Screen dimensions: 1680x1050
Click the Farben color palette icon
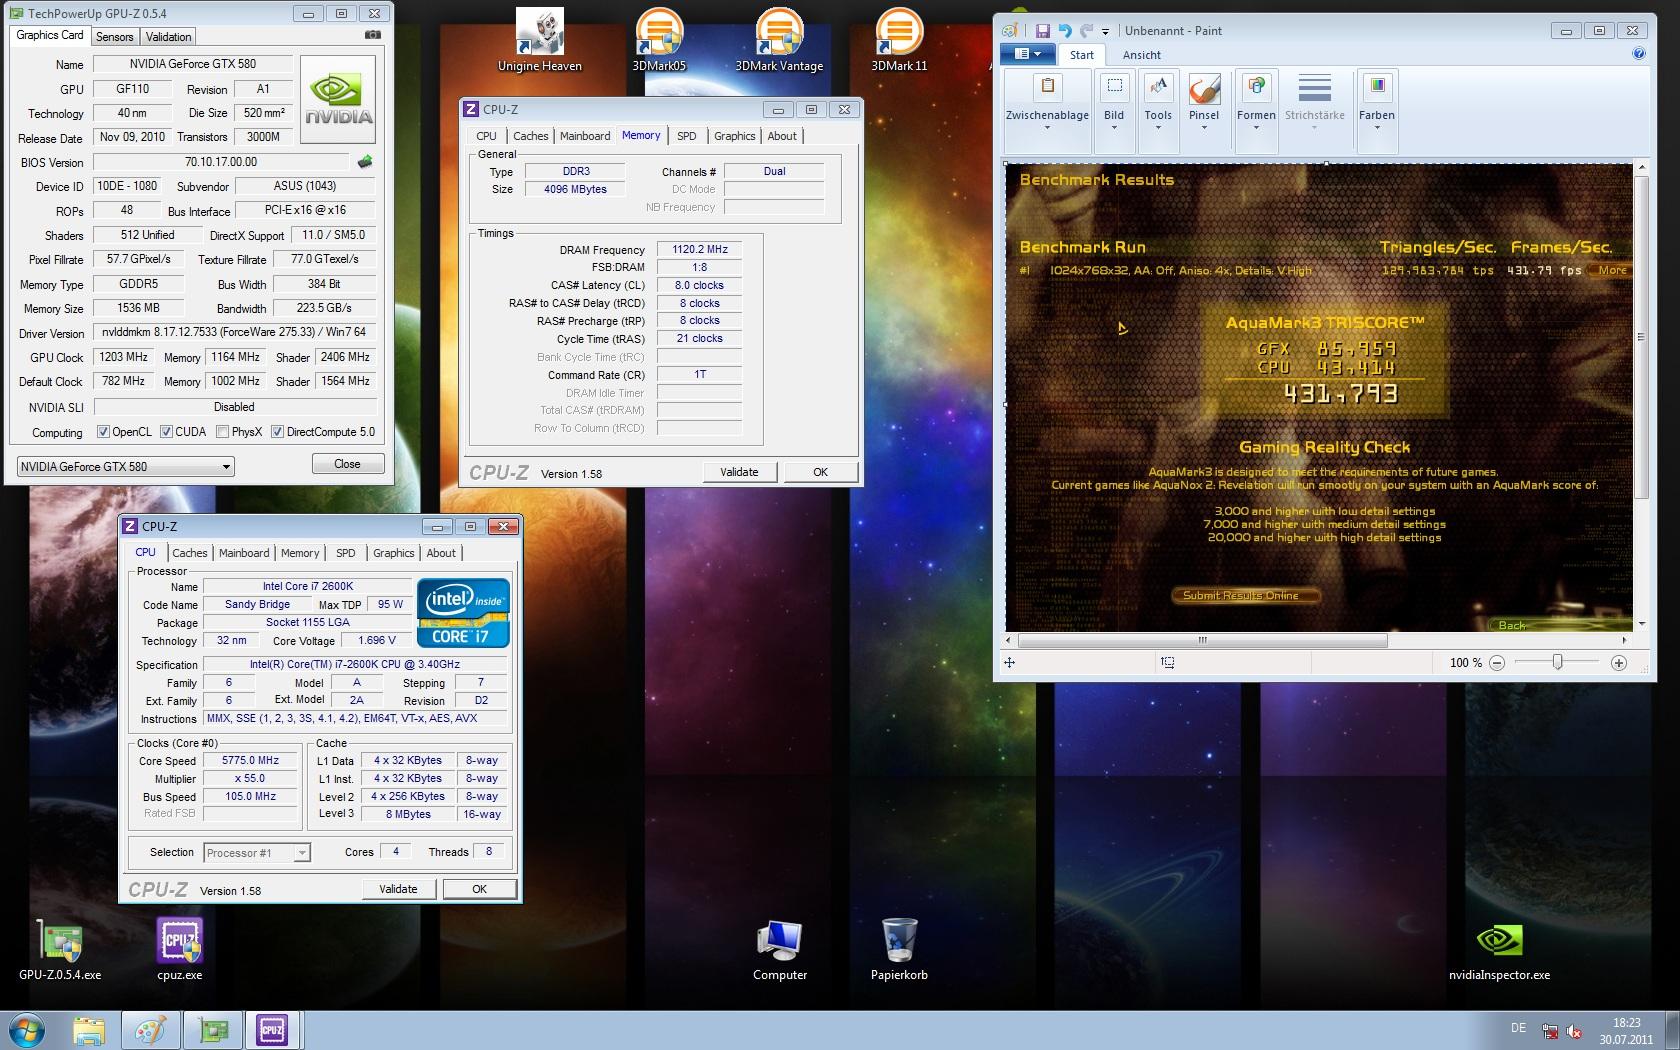pos(1377,87)
